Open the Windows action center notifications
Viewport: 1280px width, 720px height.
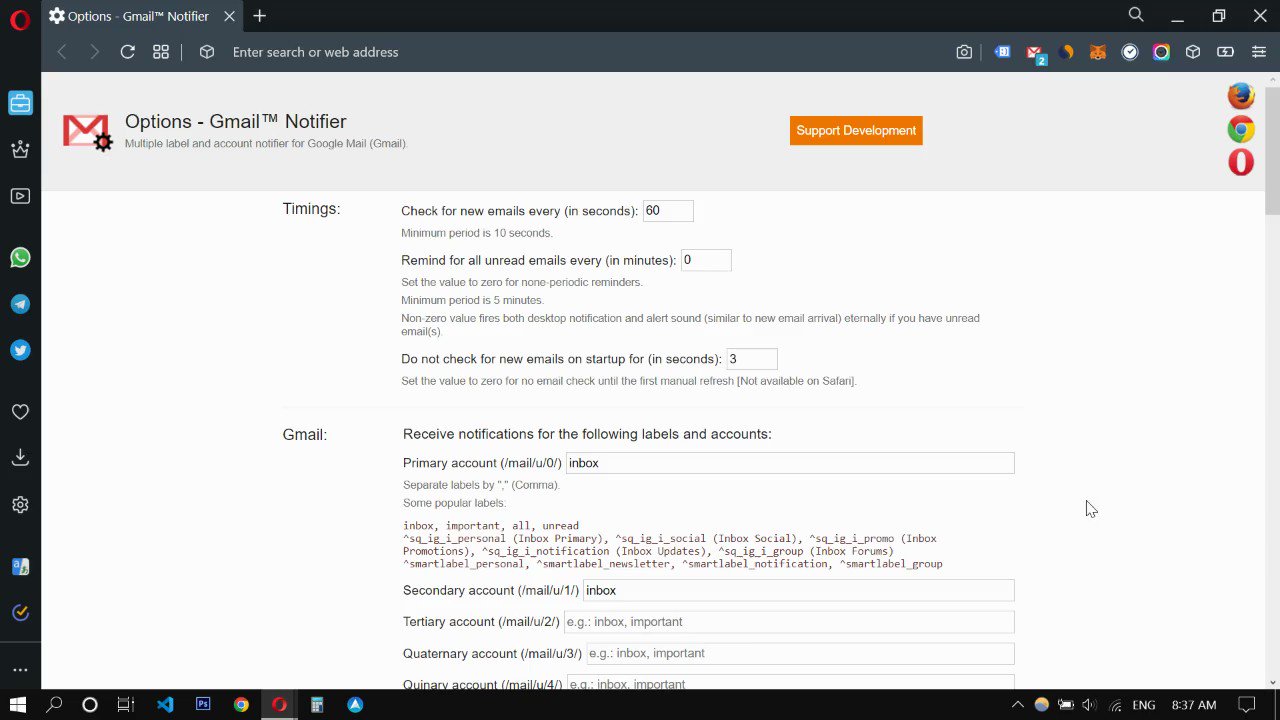point(1246,704)
